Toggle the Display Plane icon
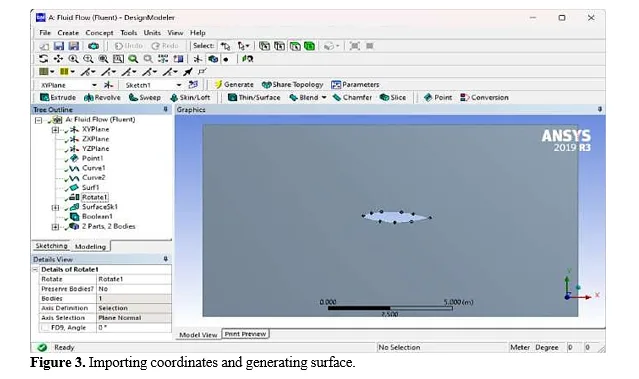Image resolution: width=639 pixels, height=379 pixels. coord(198,59)
